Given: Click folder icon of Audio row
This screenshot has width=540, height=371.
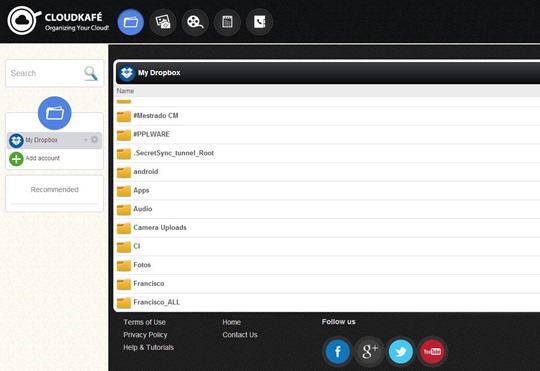Looking at the screenshot, I should tap(124, 209).
